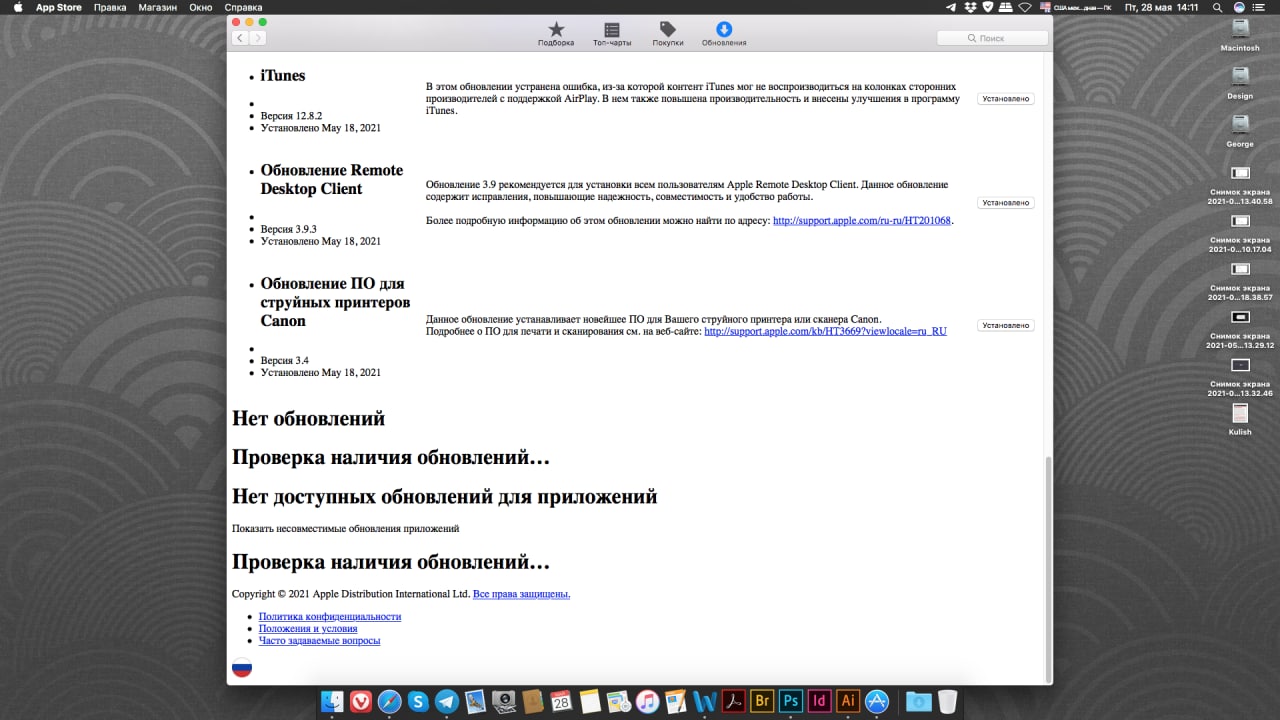
Task: Select Kulish file on the desktop
Action: tap(1240, 419)
